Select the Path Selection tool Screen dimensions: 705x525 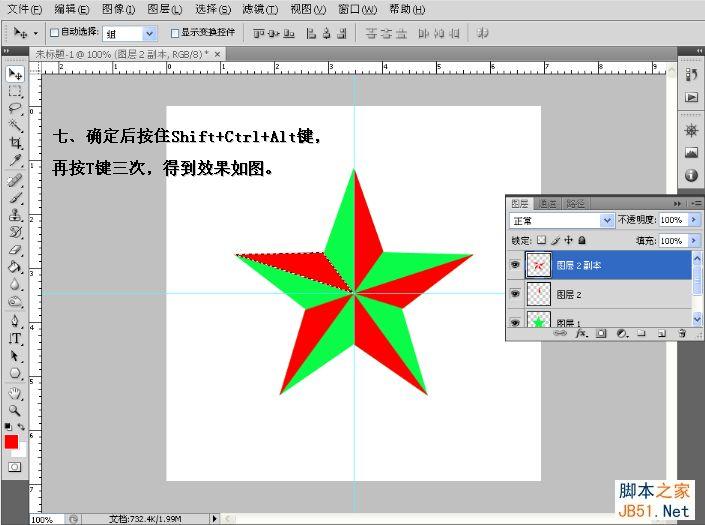tap(15, 356)
